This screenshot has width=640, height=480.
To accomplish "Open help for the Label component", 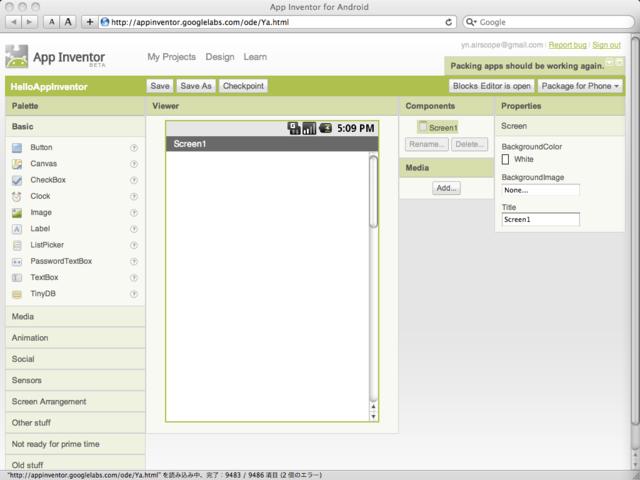I will coord(134,229).
